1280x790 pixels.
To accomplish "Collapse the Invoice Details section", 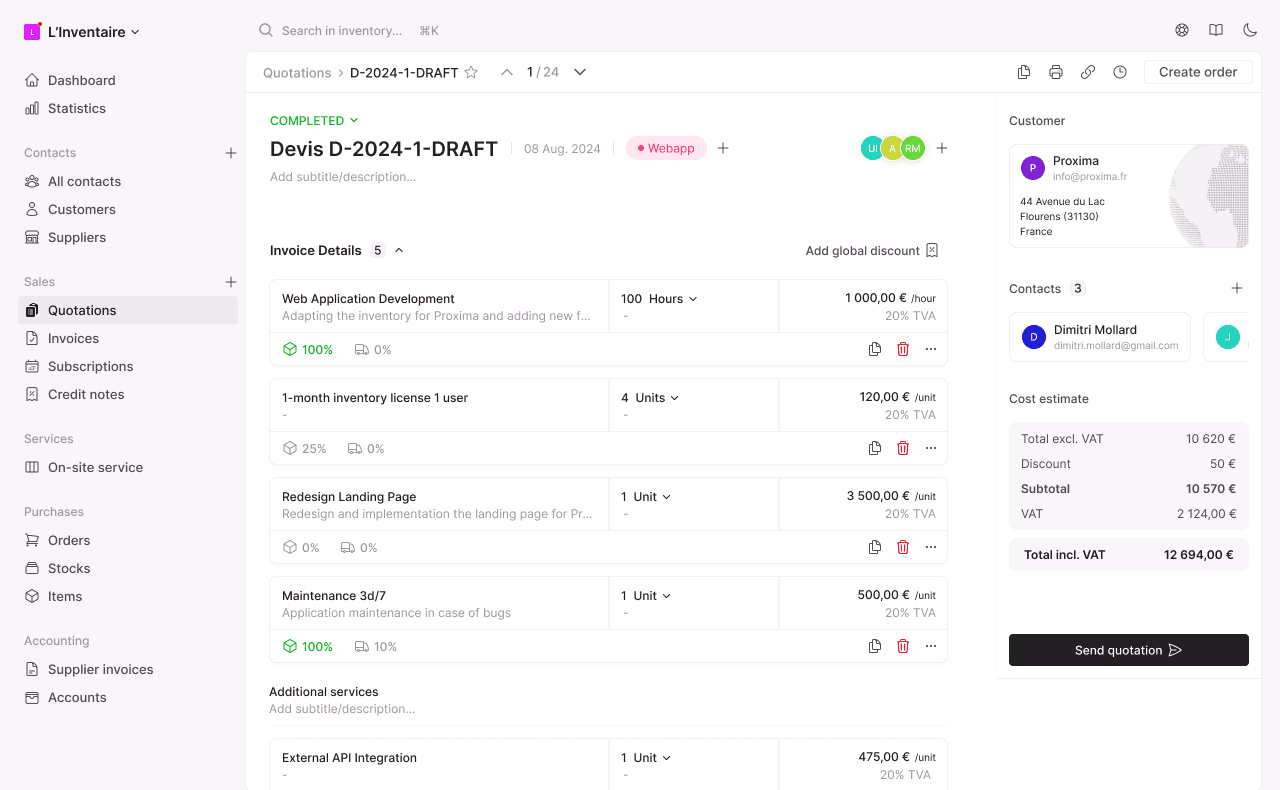I will pyautogui.click(x=399, y=250).
